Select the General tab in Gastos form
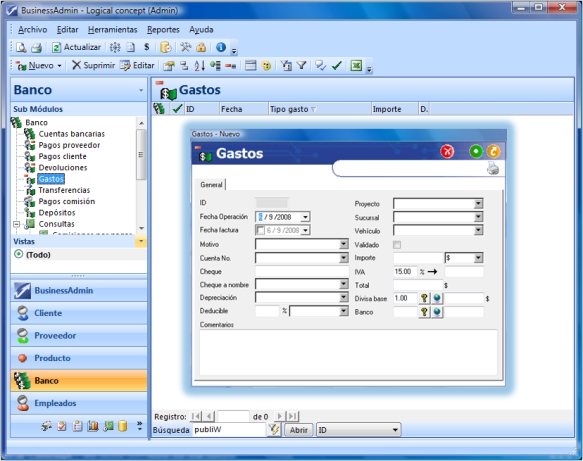Image resolution: width=583 pixels, height=461 pixels. 211,185
